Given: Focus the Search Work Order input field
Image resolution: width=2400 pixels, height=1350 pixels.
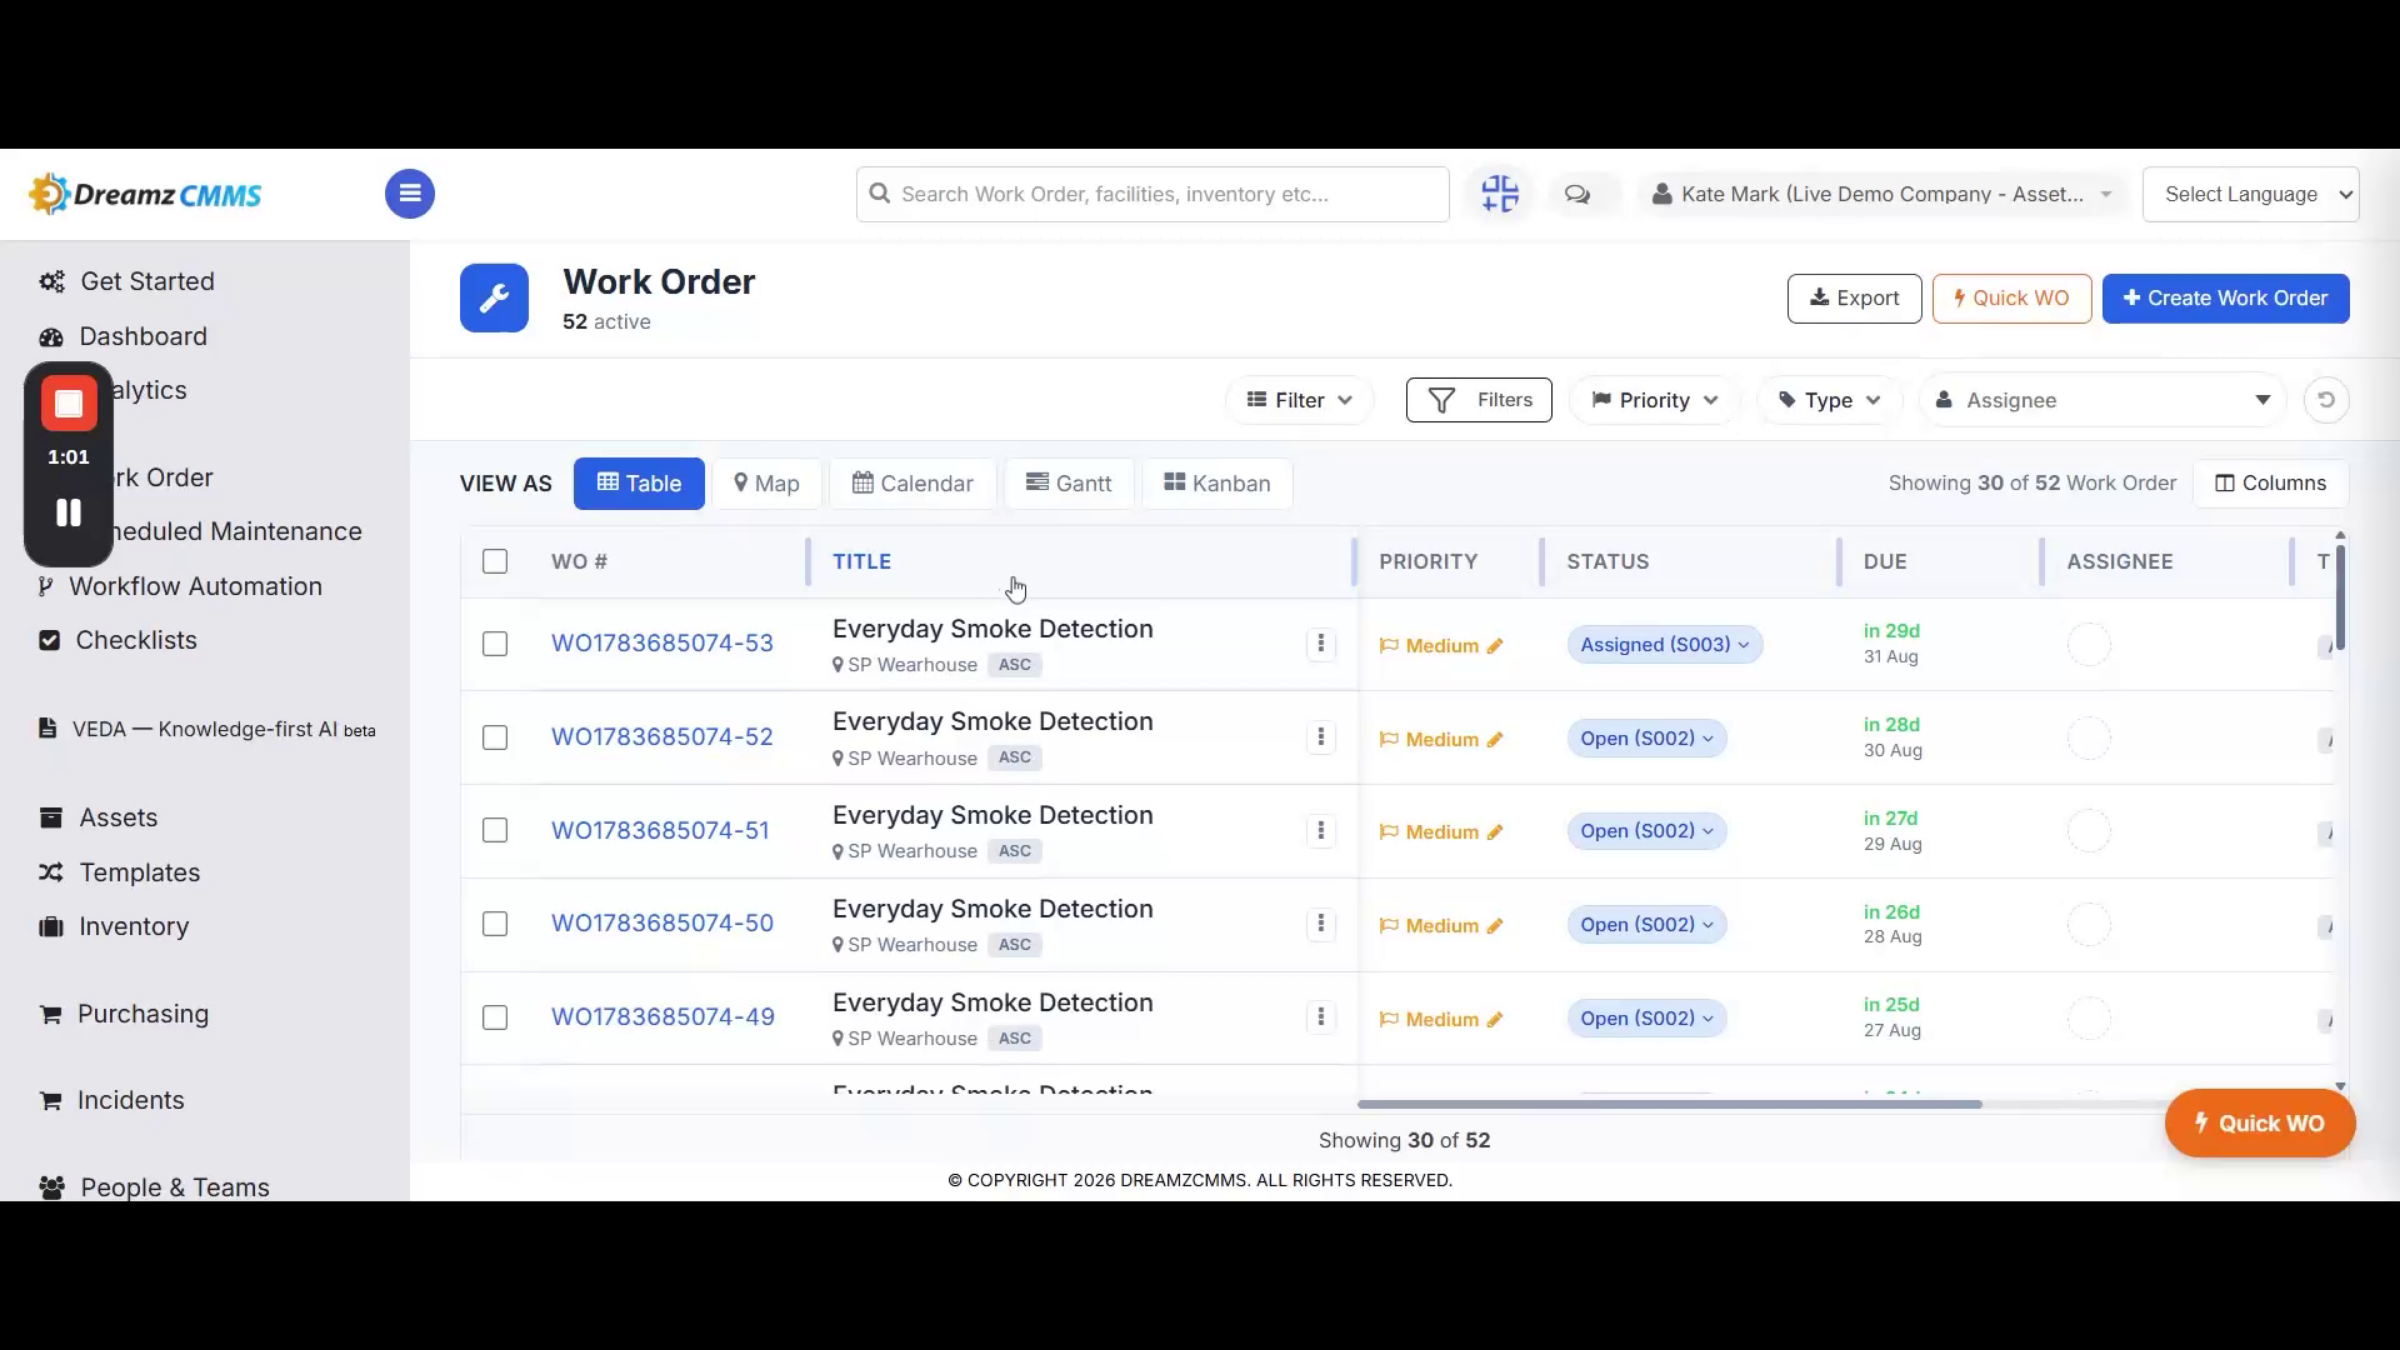Looking at the screenshot, I should pyautogui.click(x=1153, y=194).
